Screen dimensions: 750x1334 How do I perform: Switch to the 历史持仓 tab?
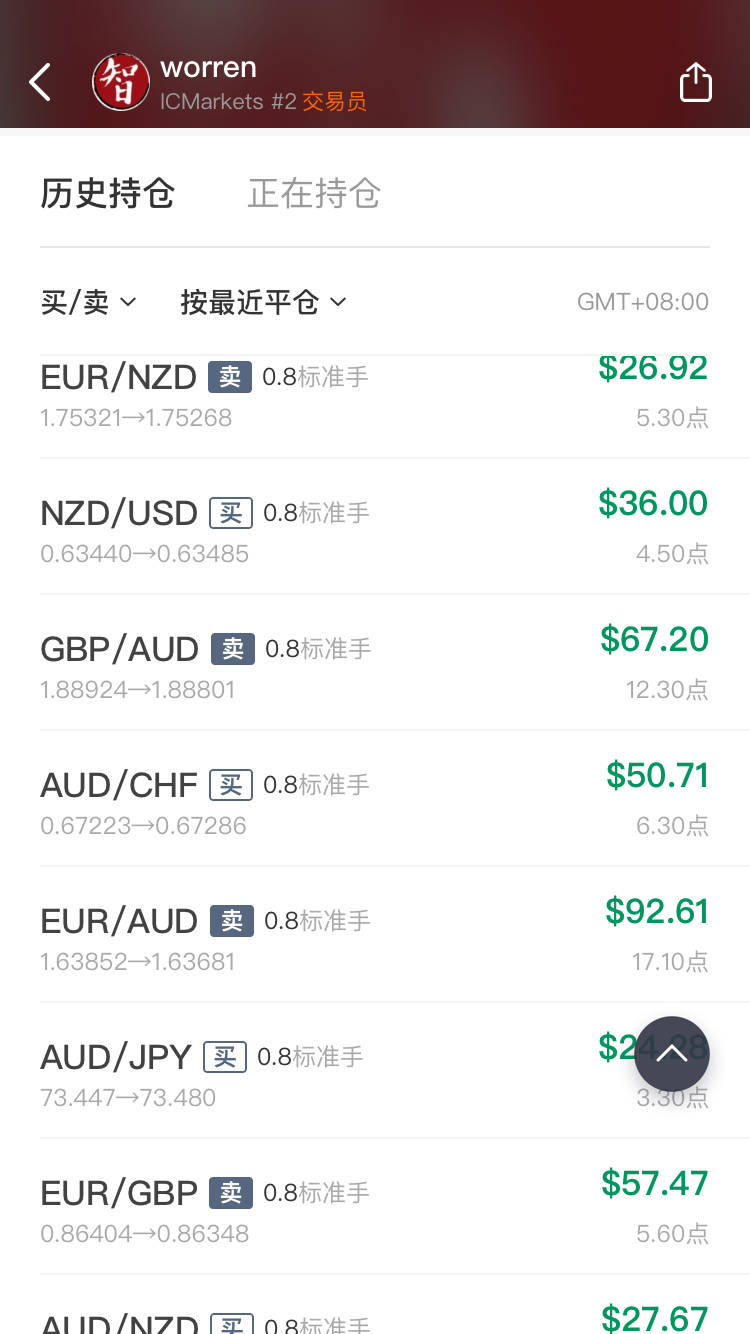[107, 193]
